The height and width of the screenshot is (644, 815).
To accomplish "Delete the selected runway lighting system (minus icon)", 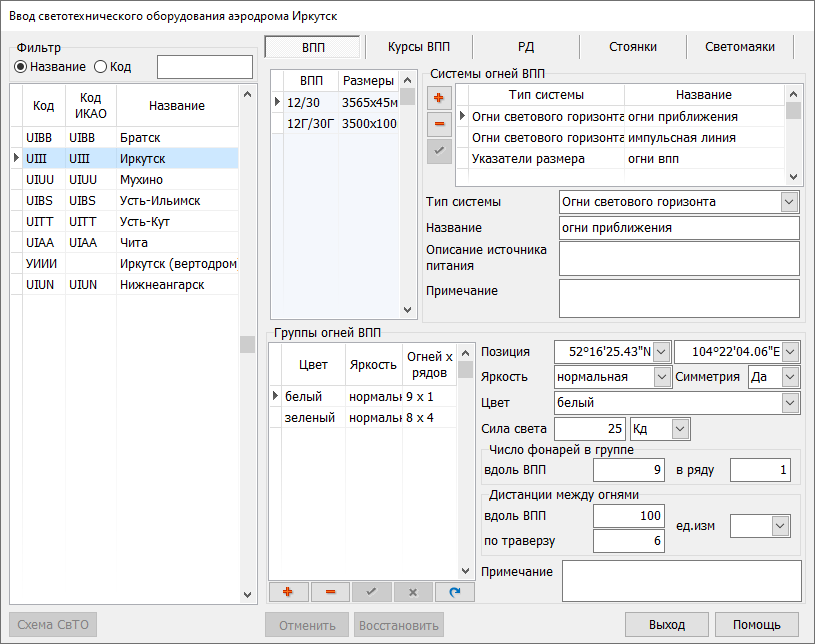I will click(438, 124).
